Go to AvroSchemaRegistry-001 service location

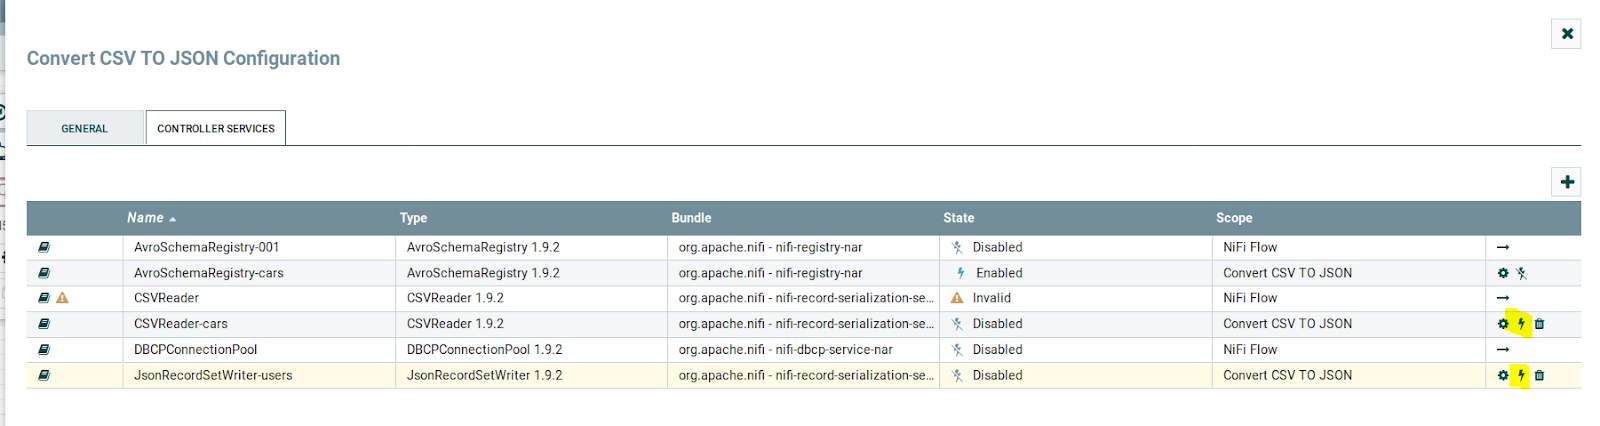(x=1502, y=247)
